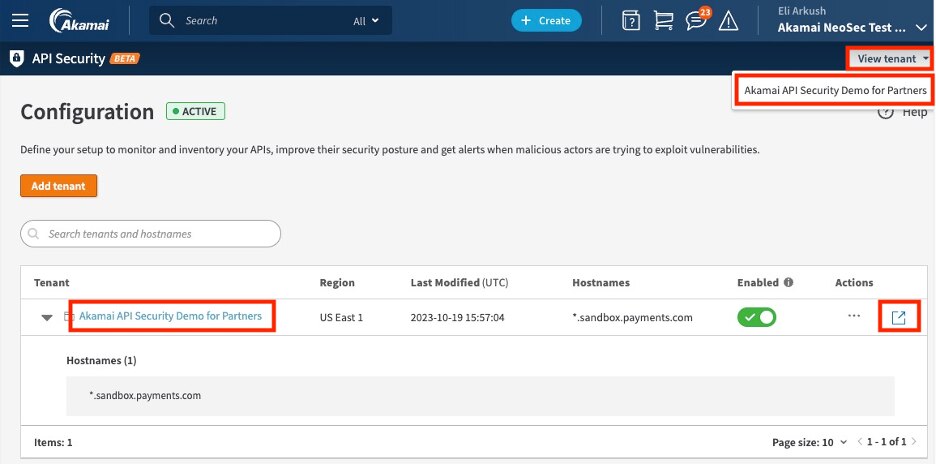Image resolution: width=936 pixels, height=464 pixels.
Task: Click the Region column header
Action: point(337,282)
